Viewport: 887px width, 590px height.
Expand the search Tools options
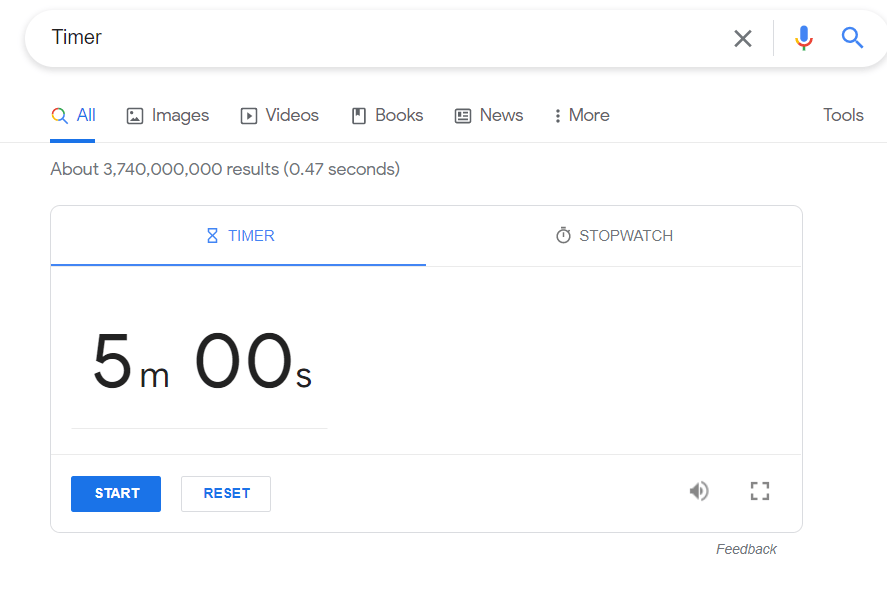(x=843, y=115)
